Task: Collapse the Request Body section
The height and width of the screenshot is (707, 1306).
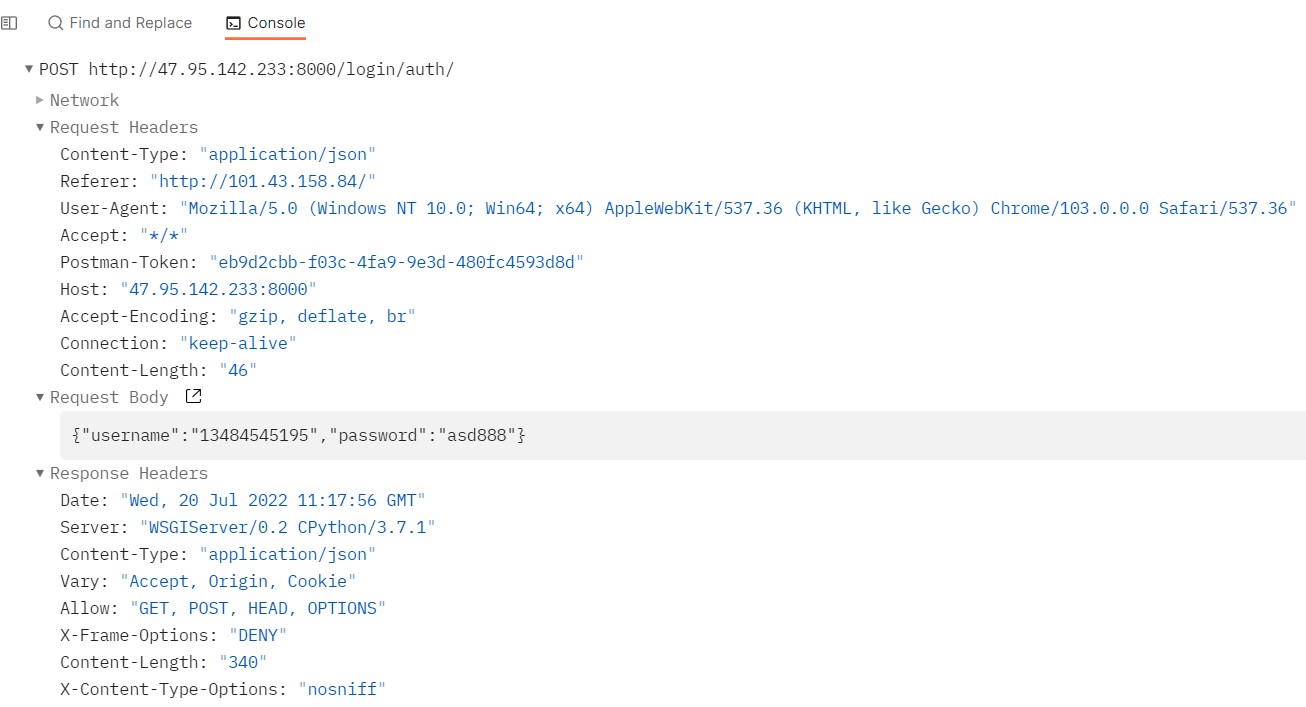Action: (40, 397)
